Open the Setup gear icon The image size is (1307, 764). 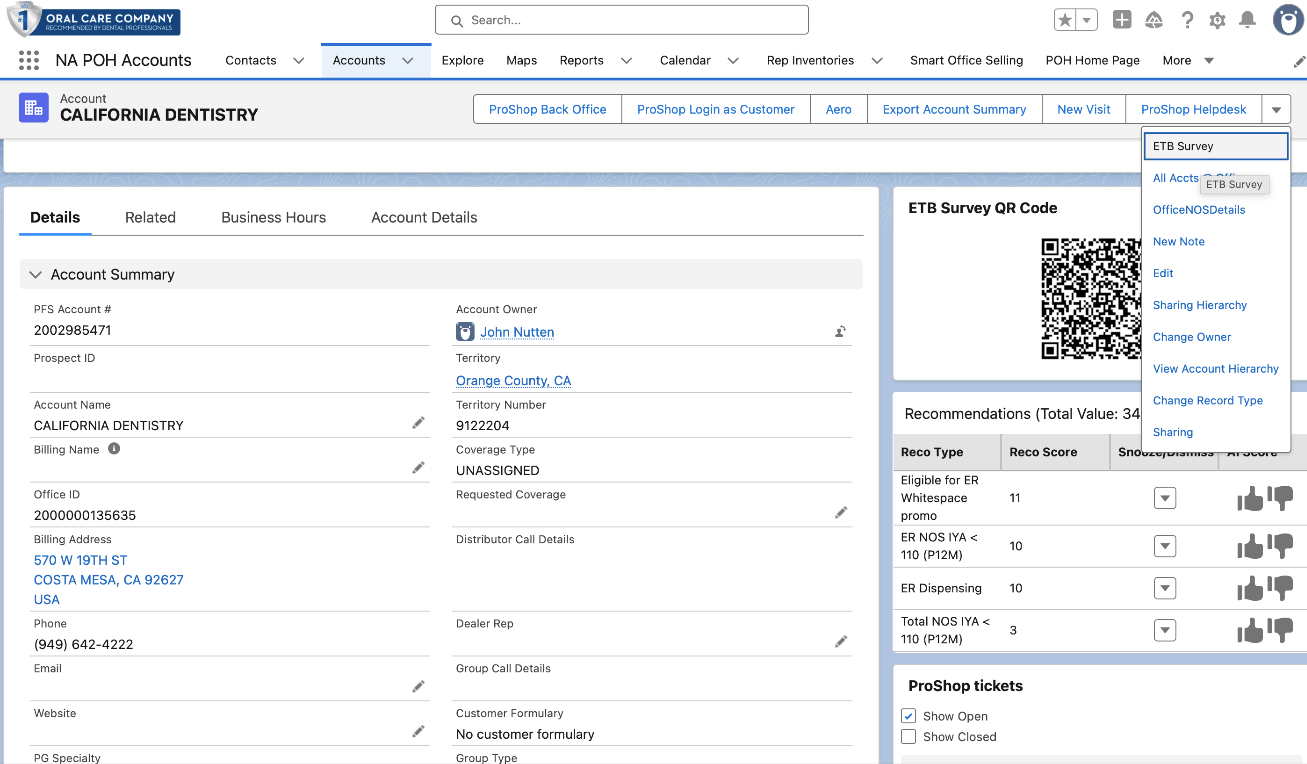[x=1217, y=20]
